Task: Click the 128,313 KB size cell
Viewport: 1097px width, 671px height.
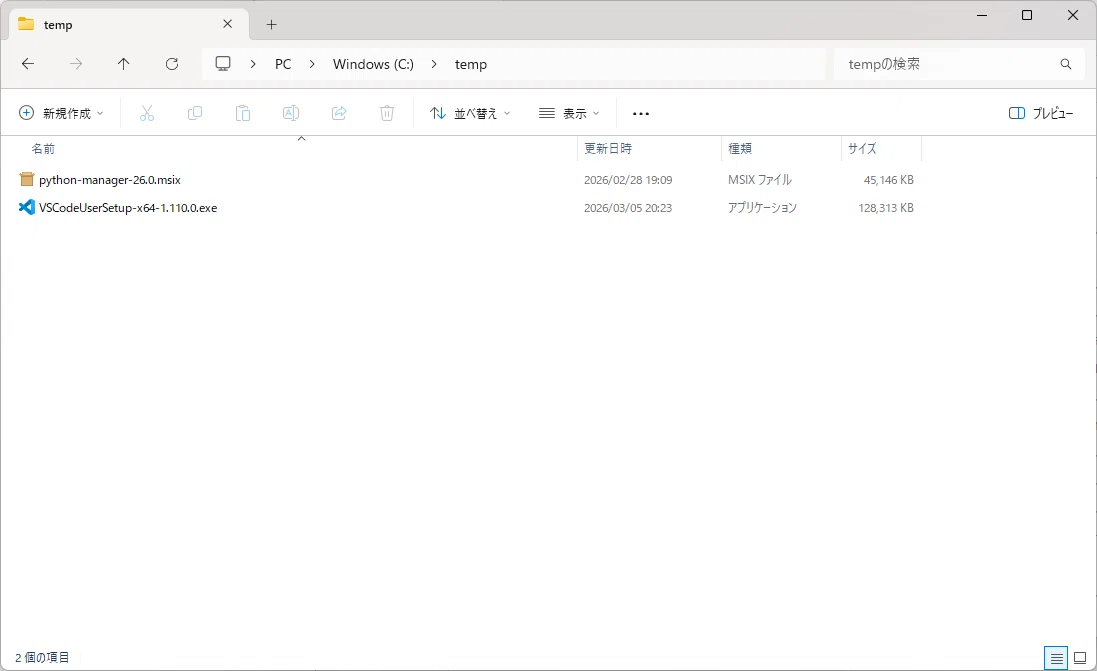Action: [886, 208]
